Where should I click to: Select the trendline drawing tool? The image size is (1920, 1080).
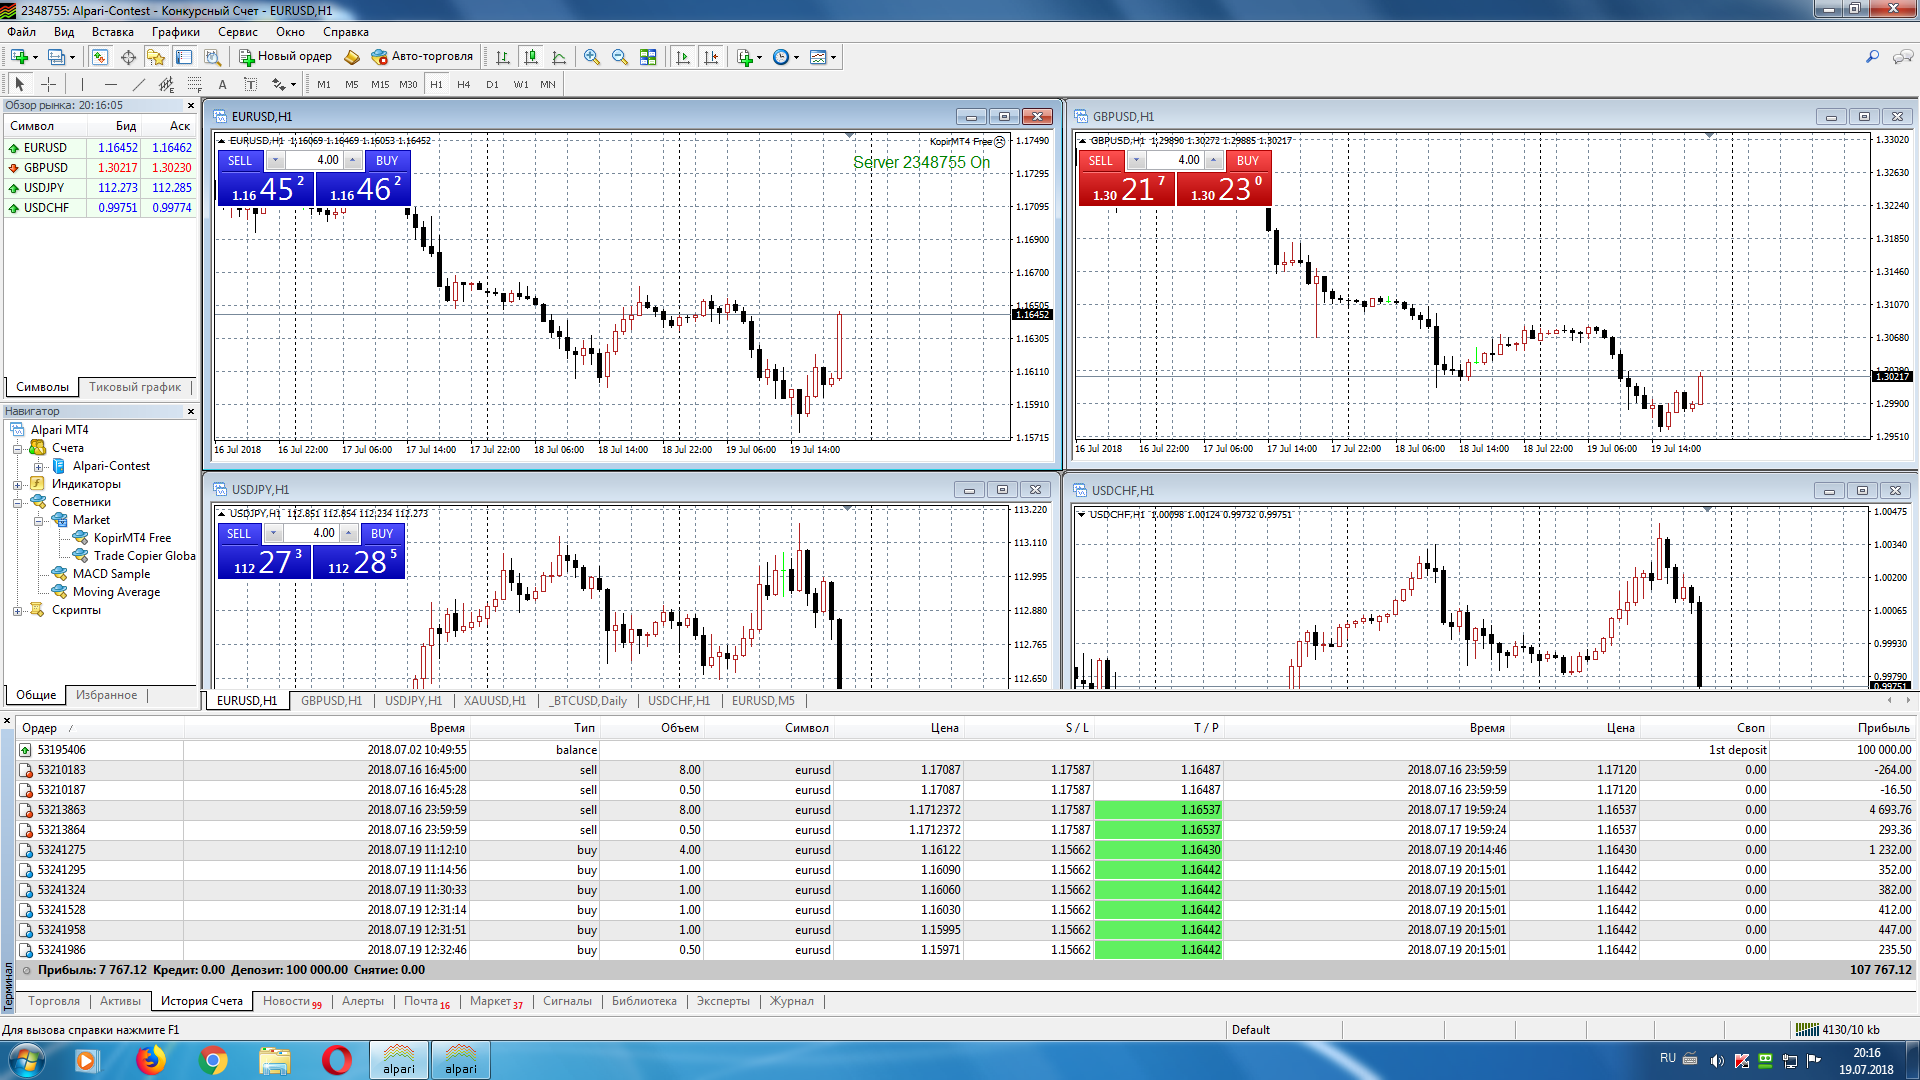[x=139, y=85]
